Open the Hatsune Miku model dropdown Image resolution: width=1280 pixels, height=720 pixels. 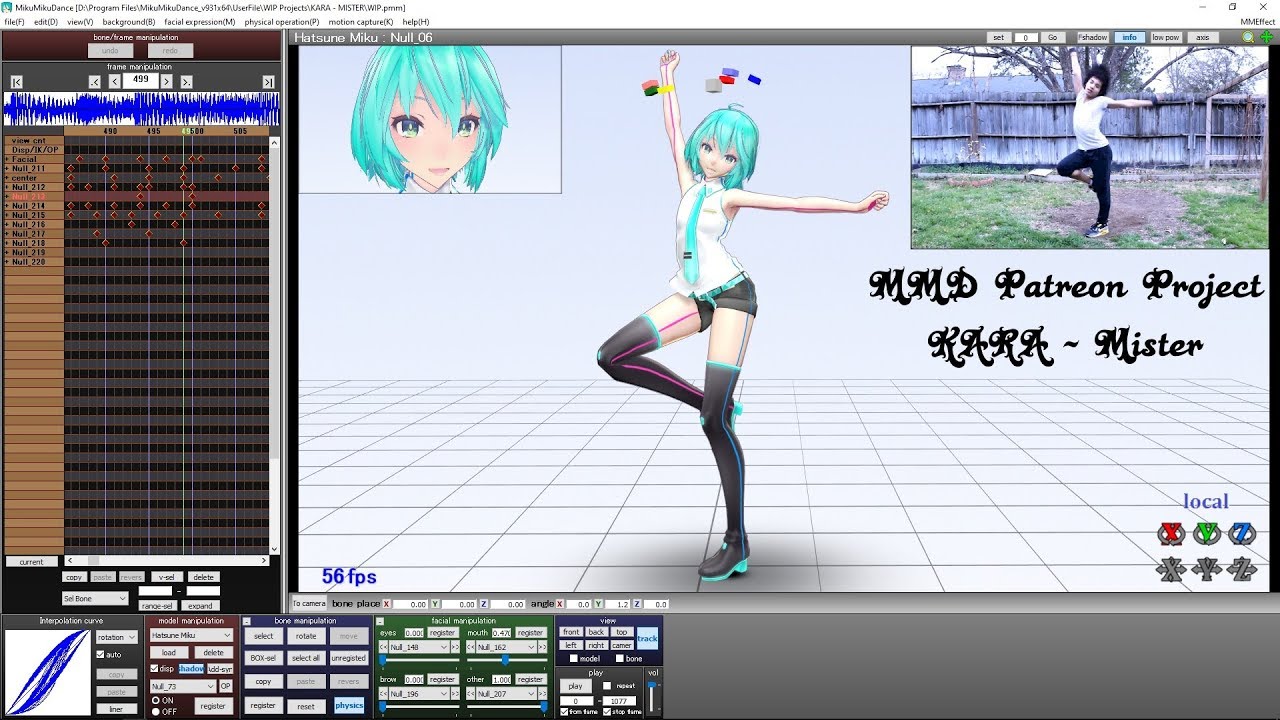click(191, 635)
